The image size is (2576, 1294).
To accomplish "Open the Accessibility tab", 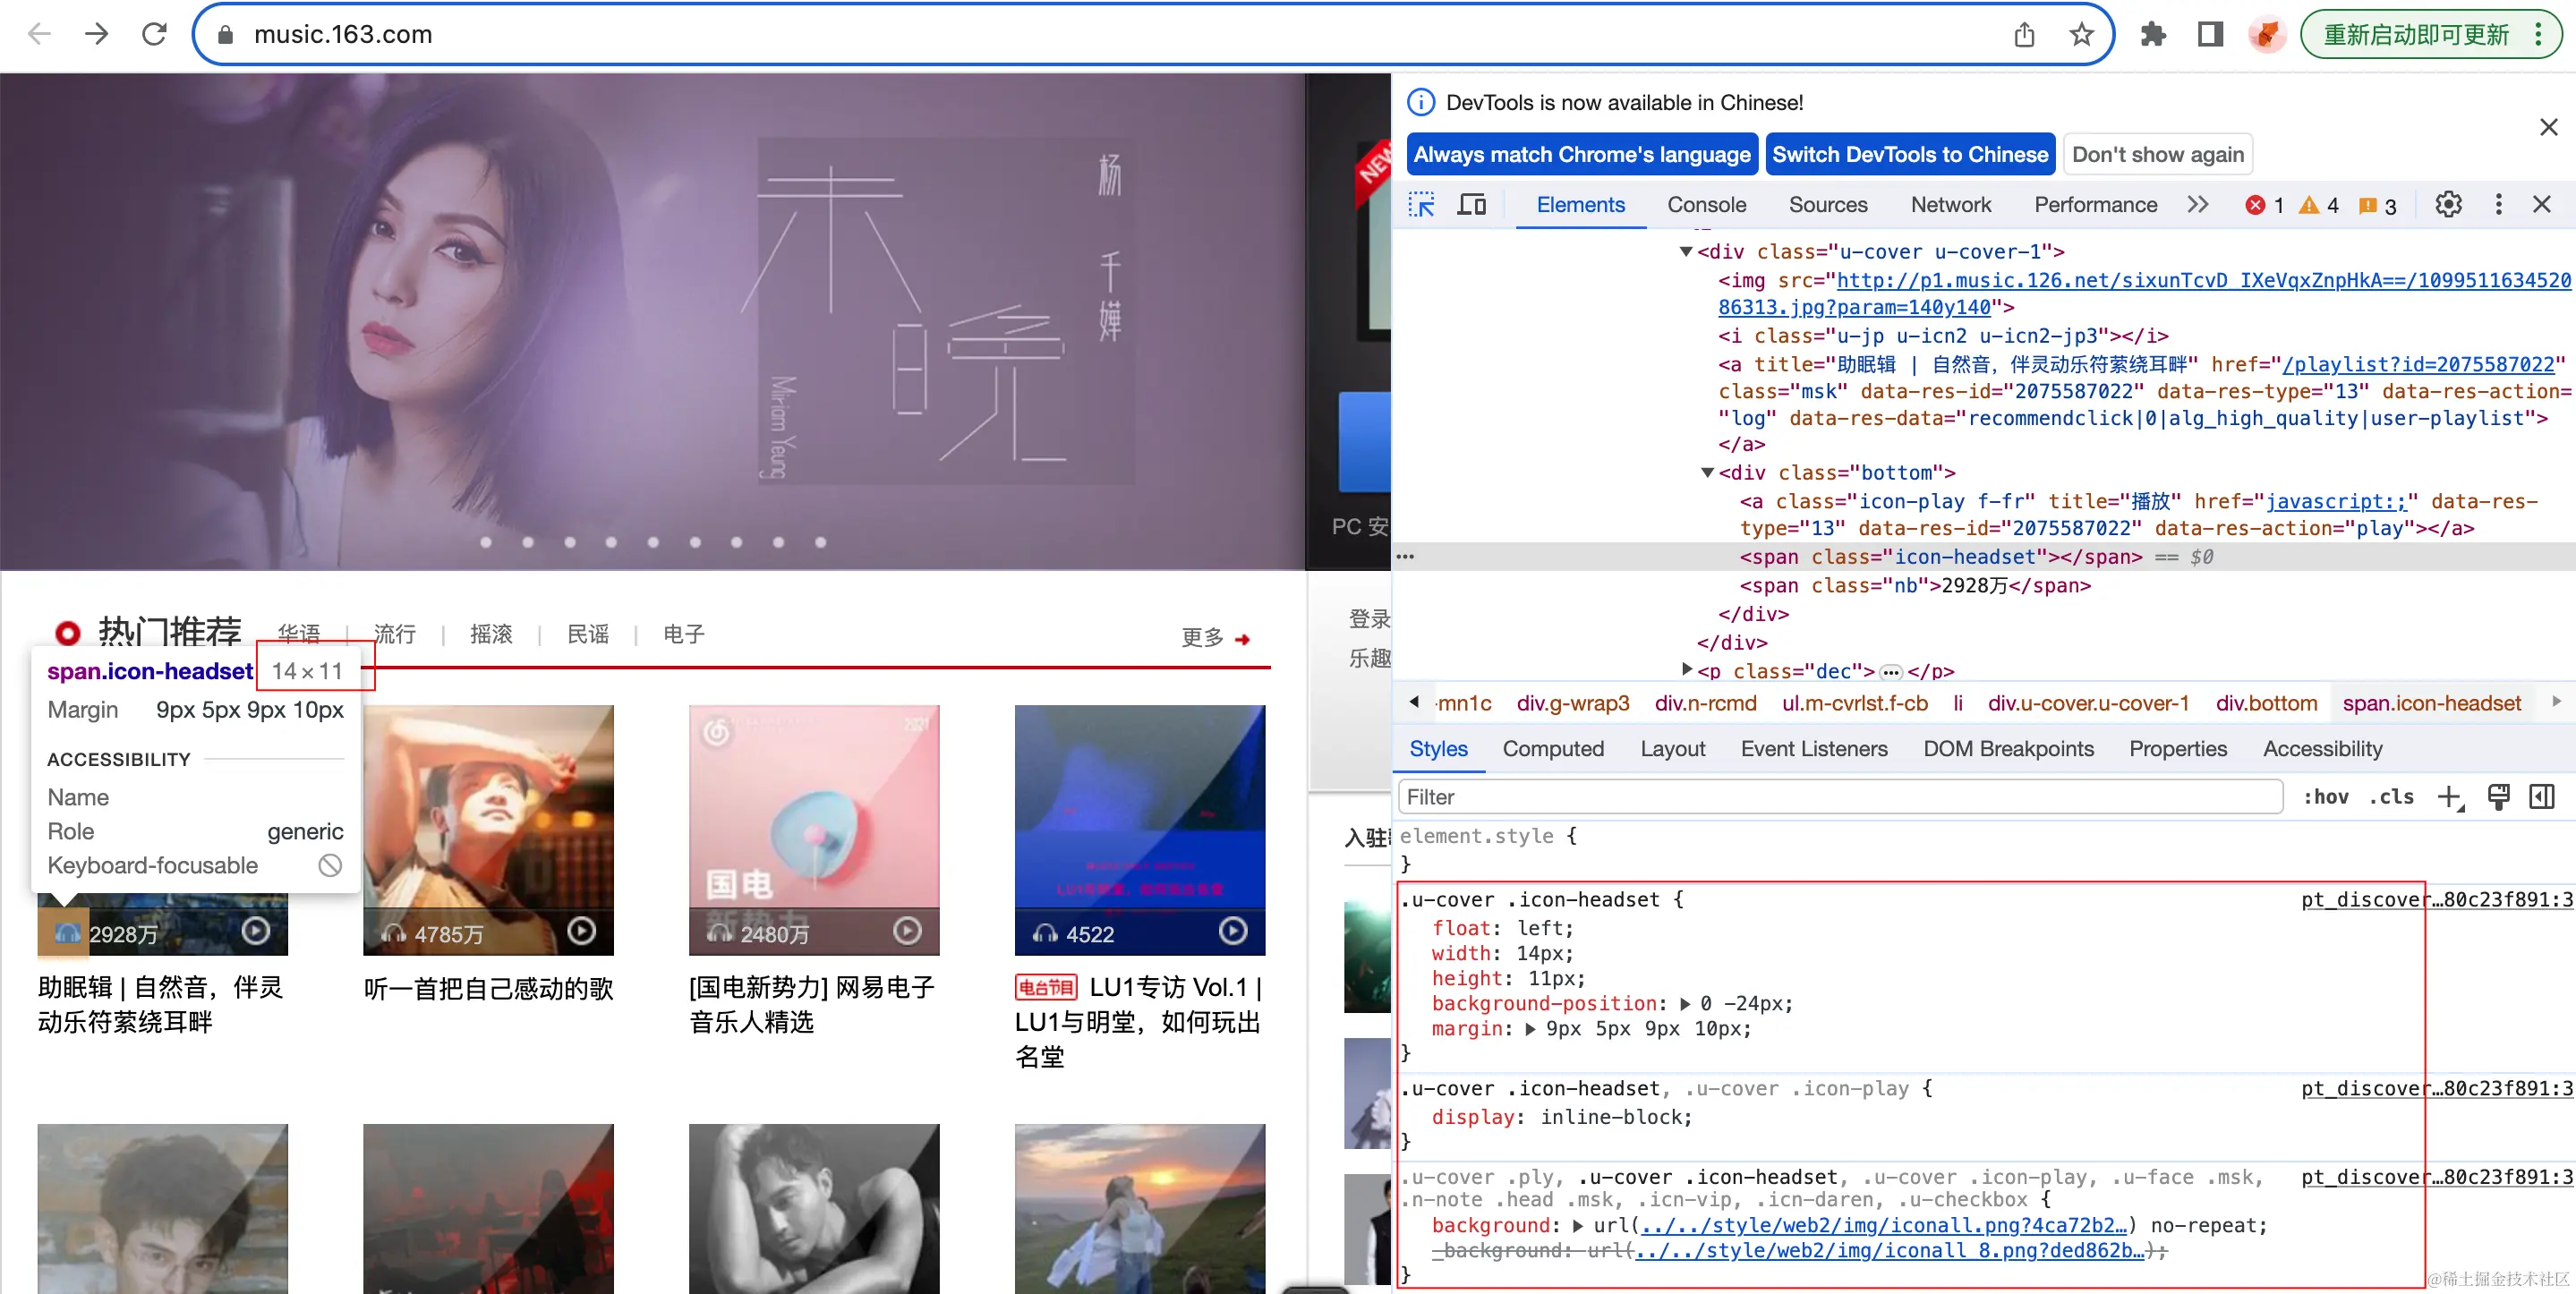I will click(2322, 749).
